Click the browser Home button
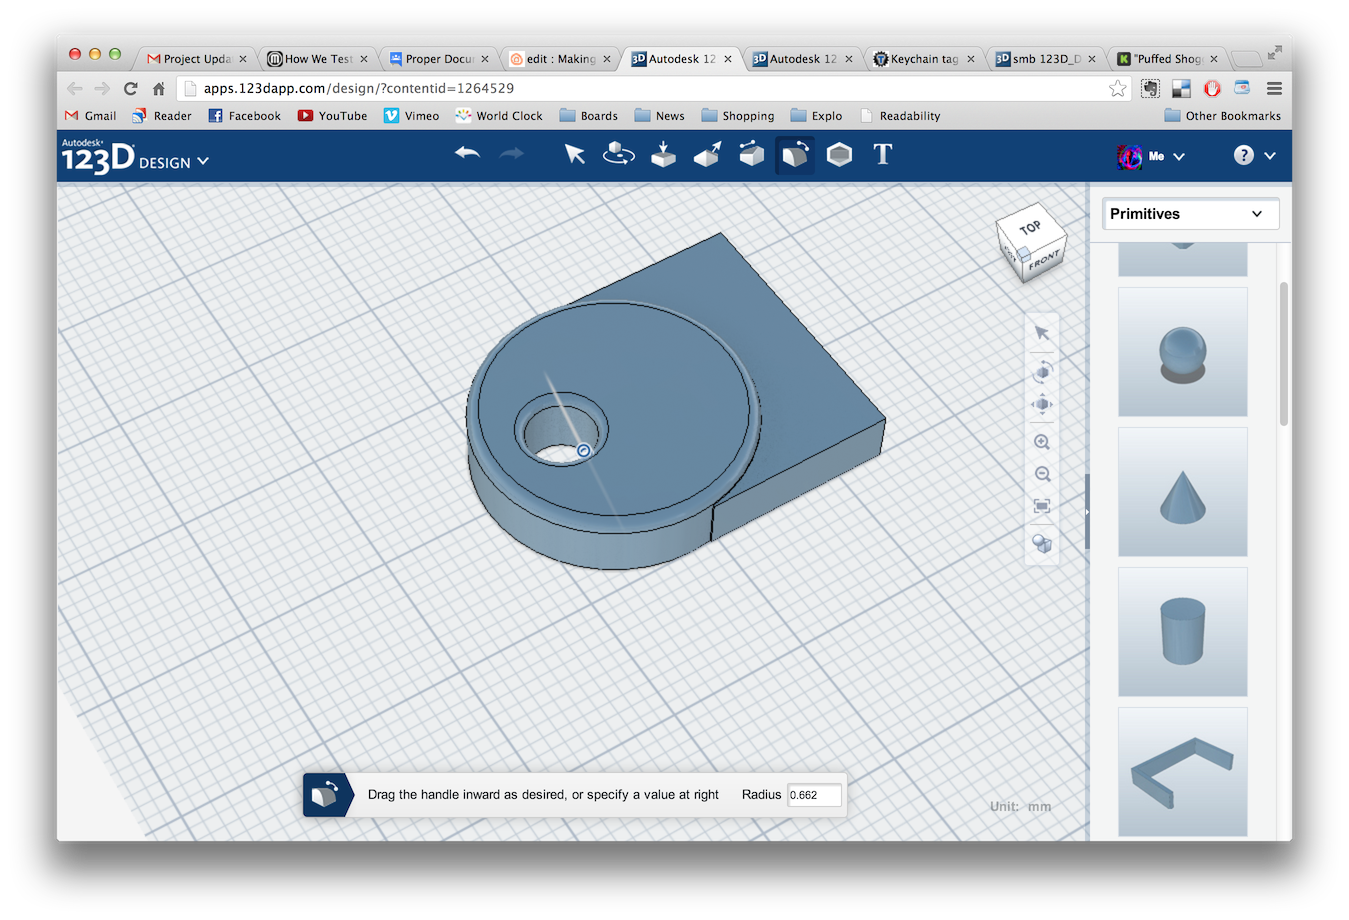 click(158, 88)
